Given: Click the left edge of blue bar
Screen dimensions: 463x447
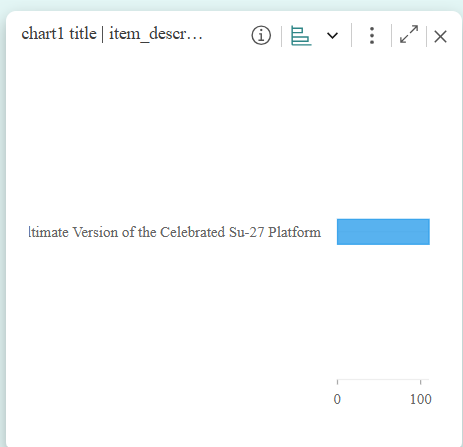Looking at the screenshot, I should pos(338,232).
